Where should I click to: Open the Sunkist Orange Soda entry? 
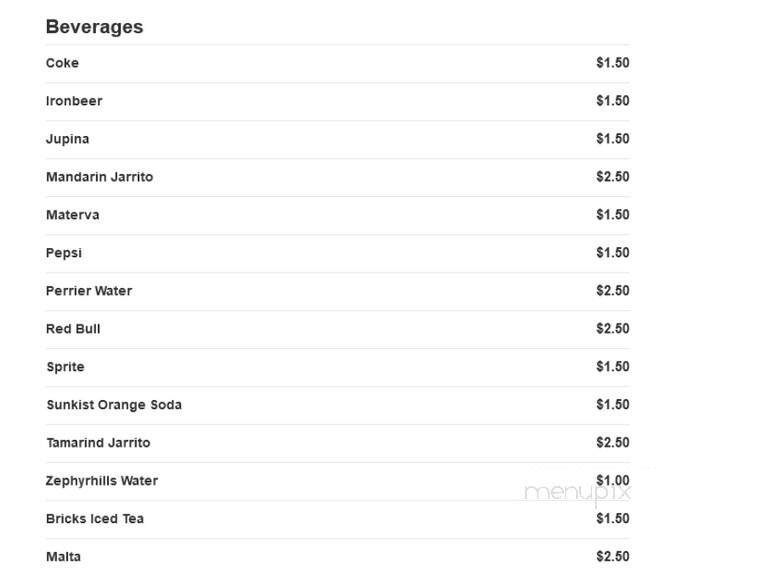point(114,405)
